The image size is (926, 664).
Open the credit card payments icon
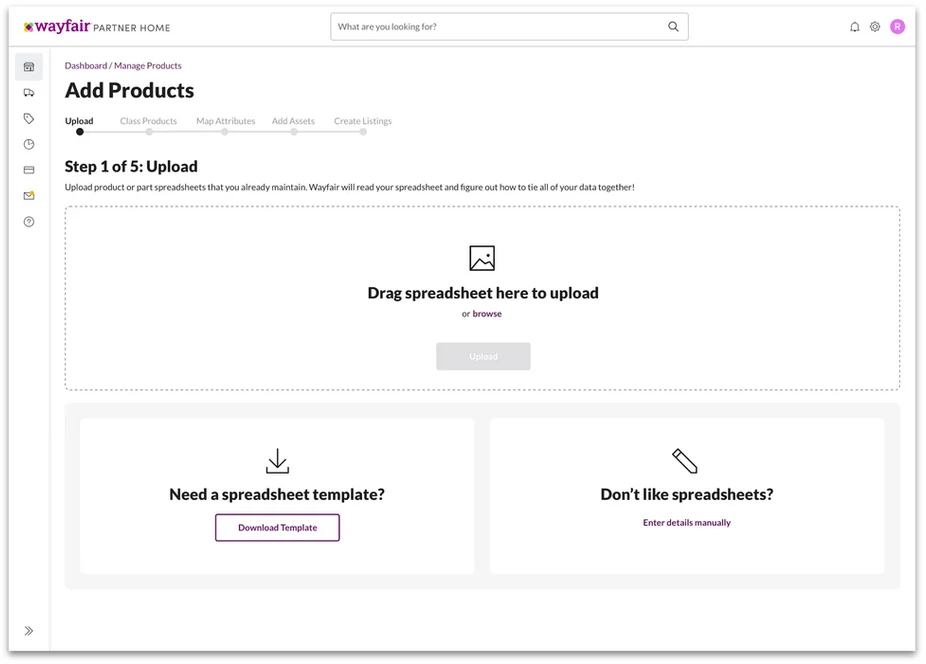click(x=29, y=170)
